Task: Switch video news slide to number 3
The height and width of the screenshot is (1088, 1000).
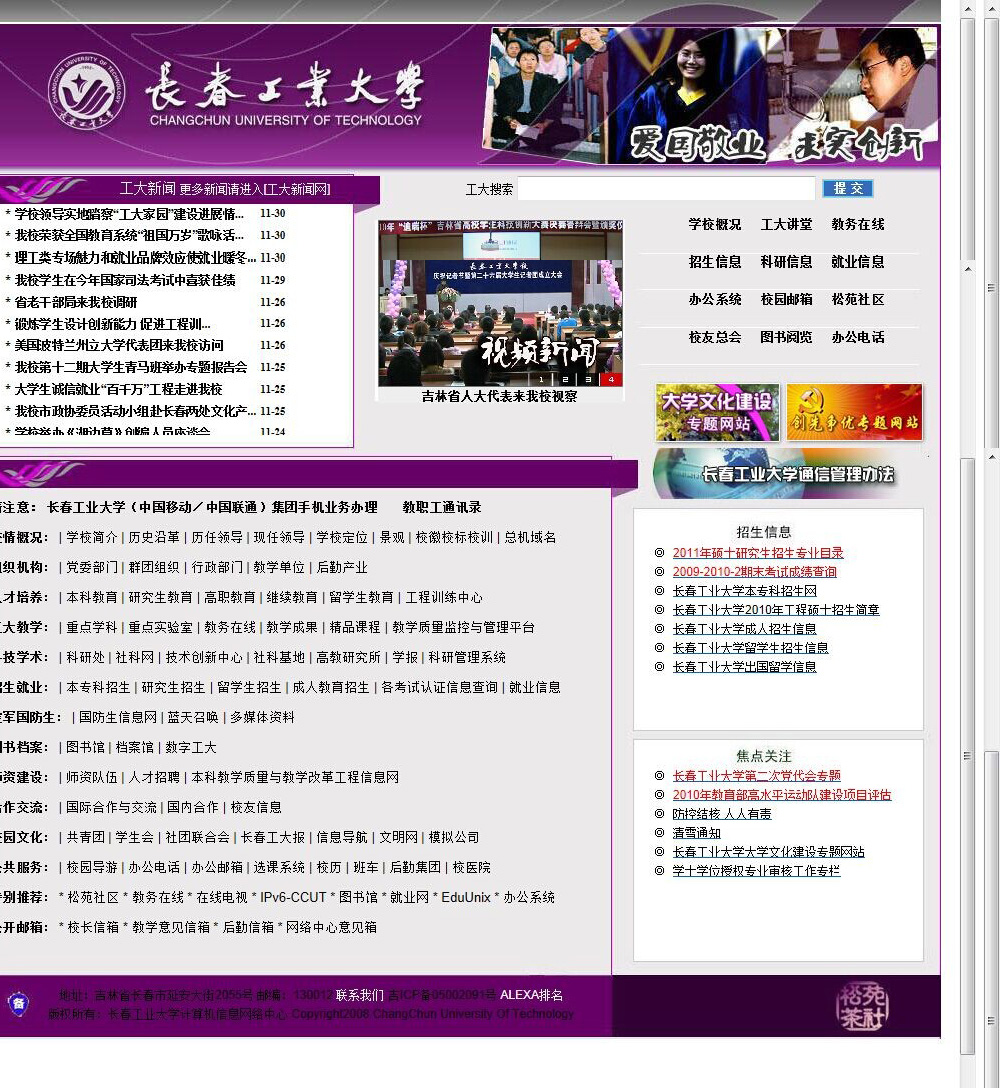Action: [x=588, y=380]
